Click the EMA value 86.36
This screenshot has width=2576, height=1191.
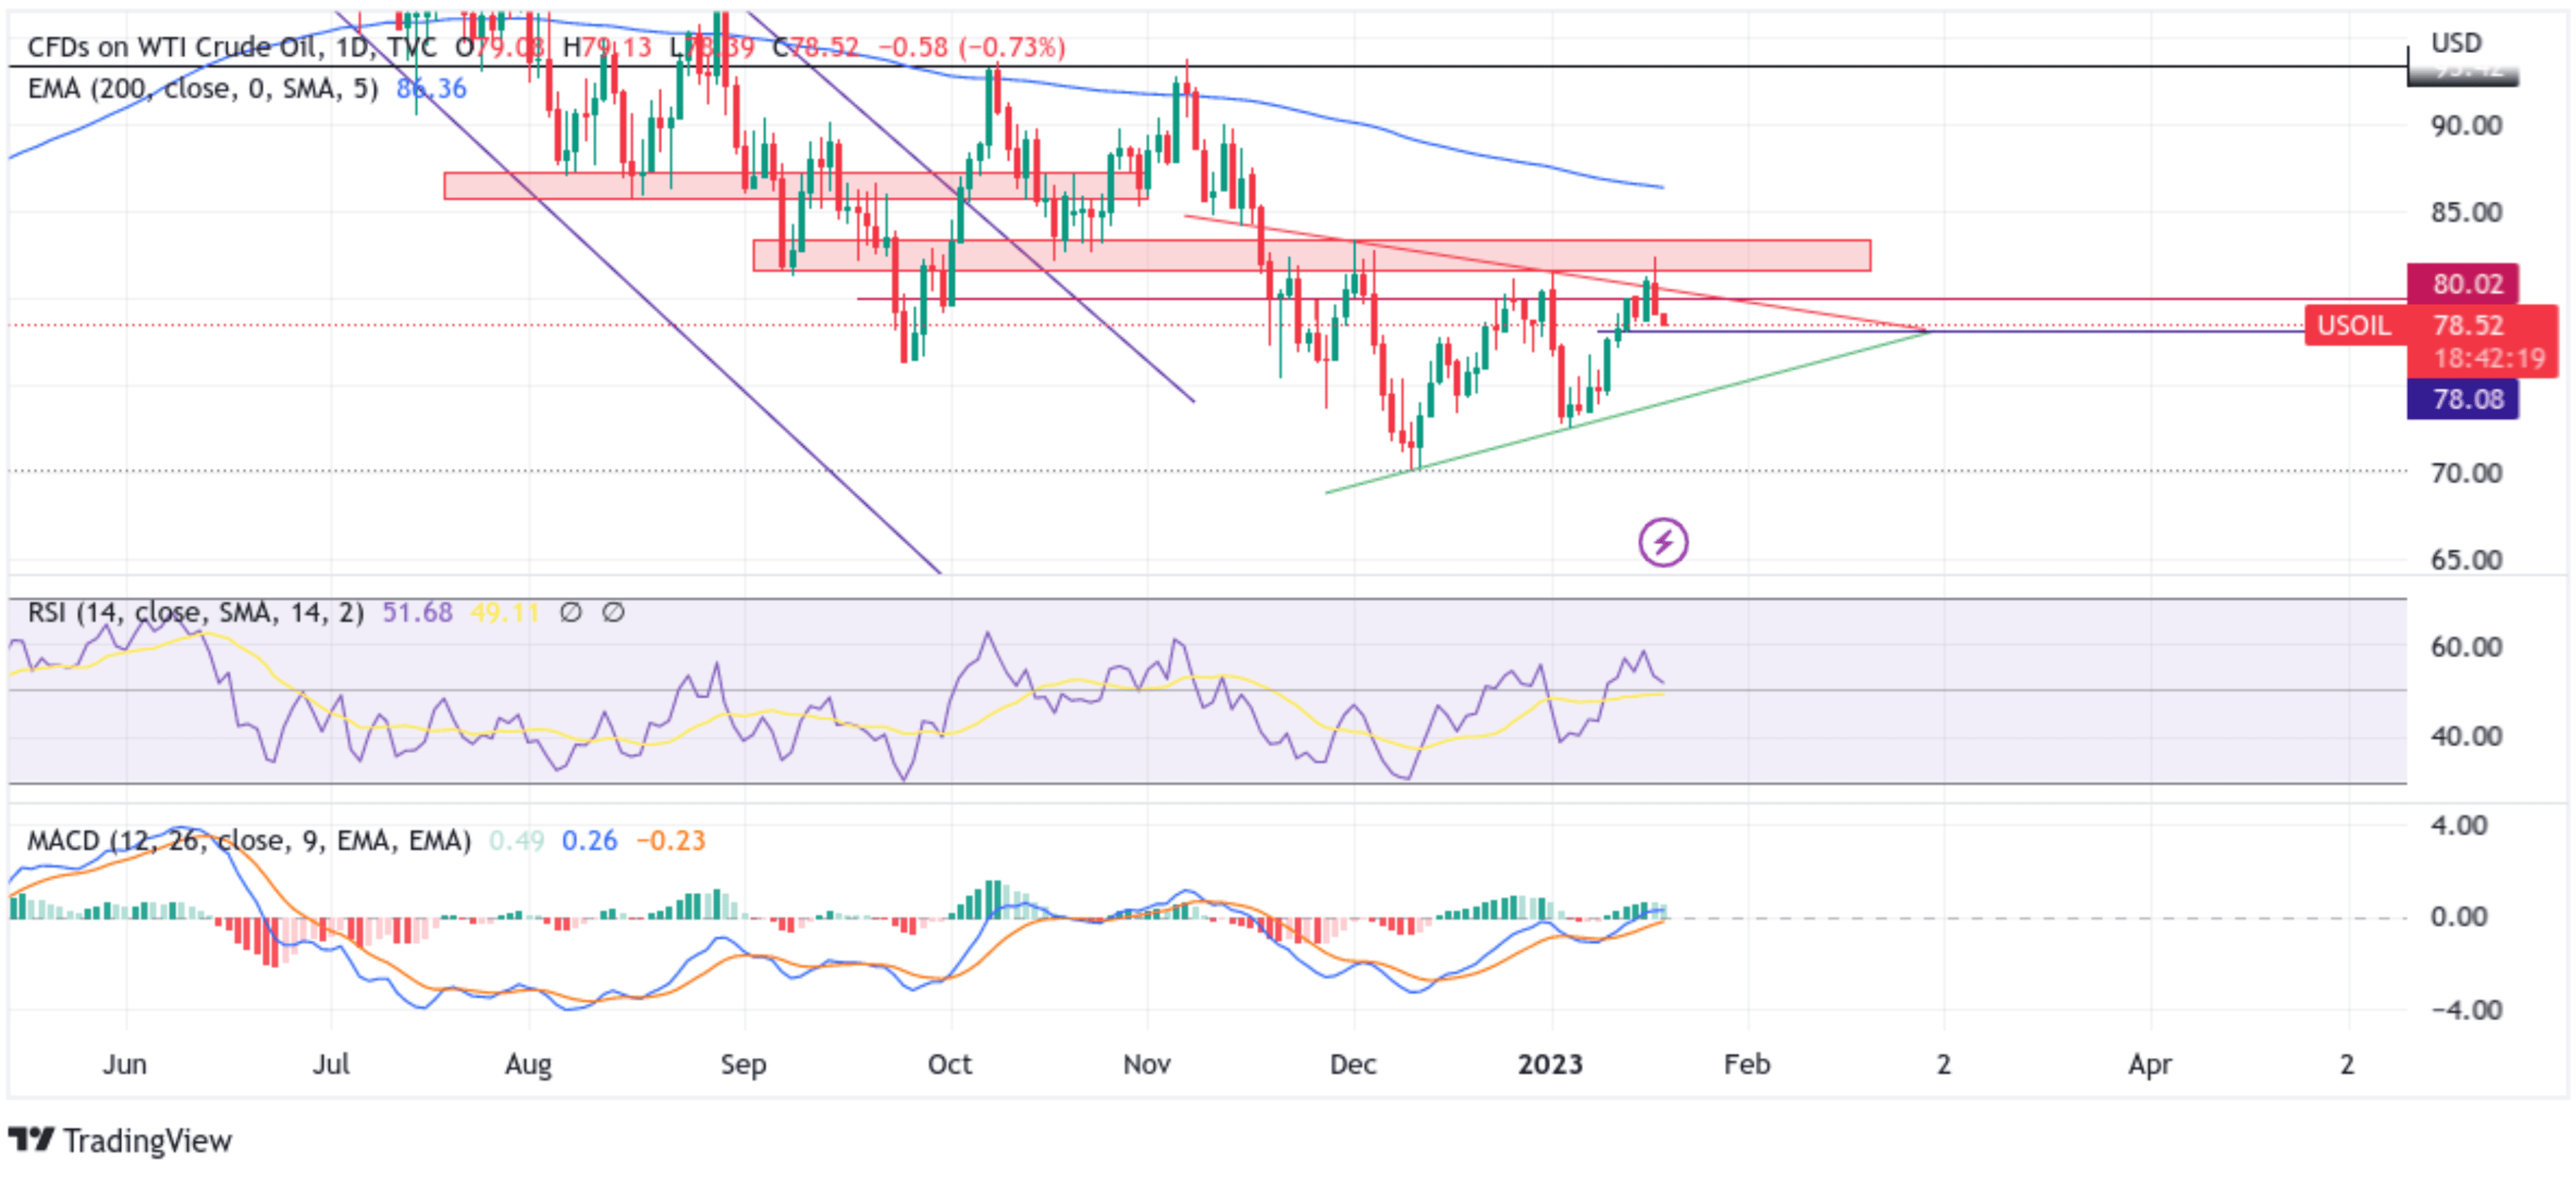431,89
